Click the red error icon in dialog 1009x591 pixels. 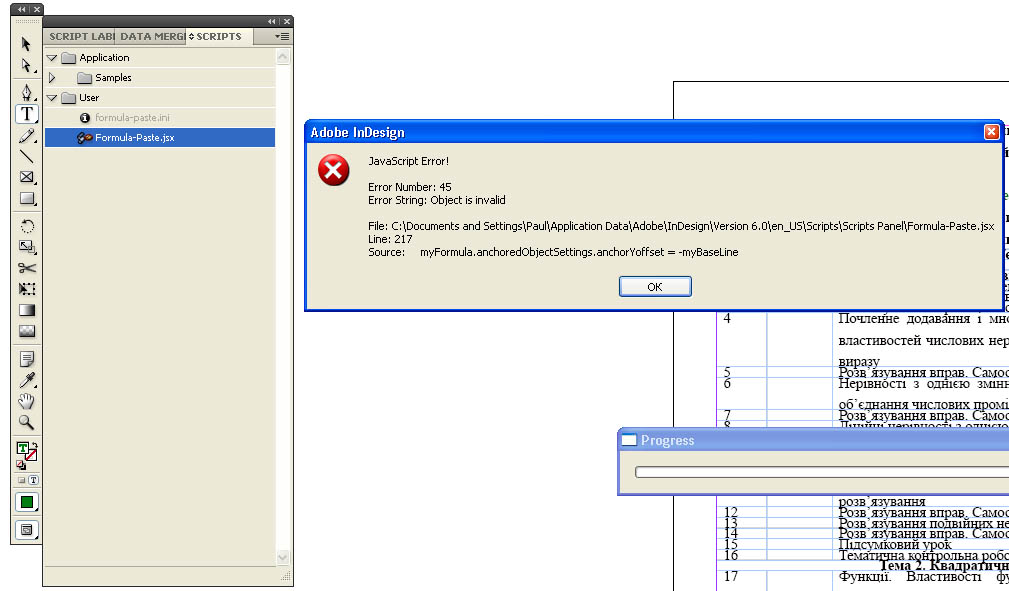point(333,170)
